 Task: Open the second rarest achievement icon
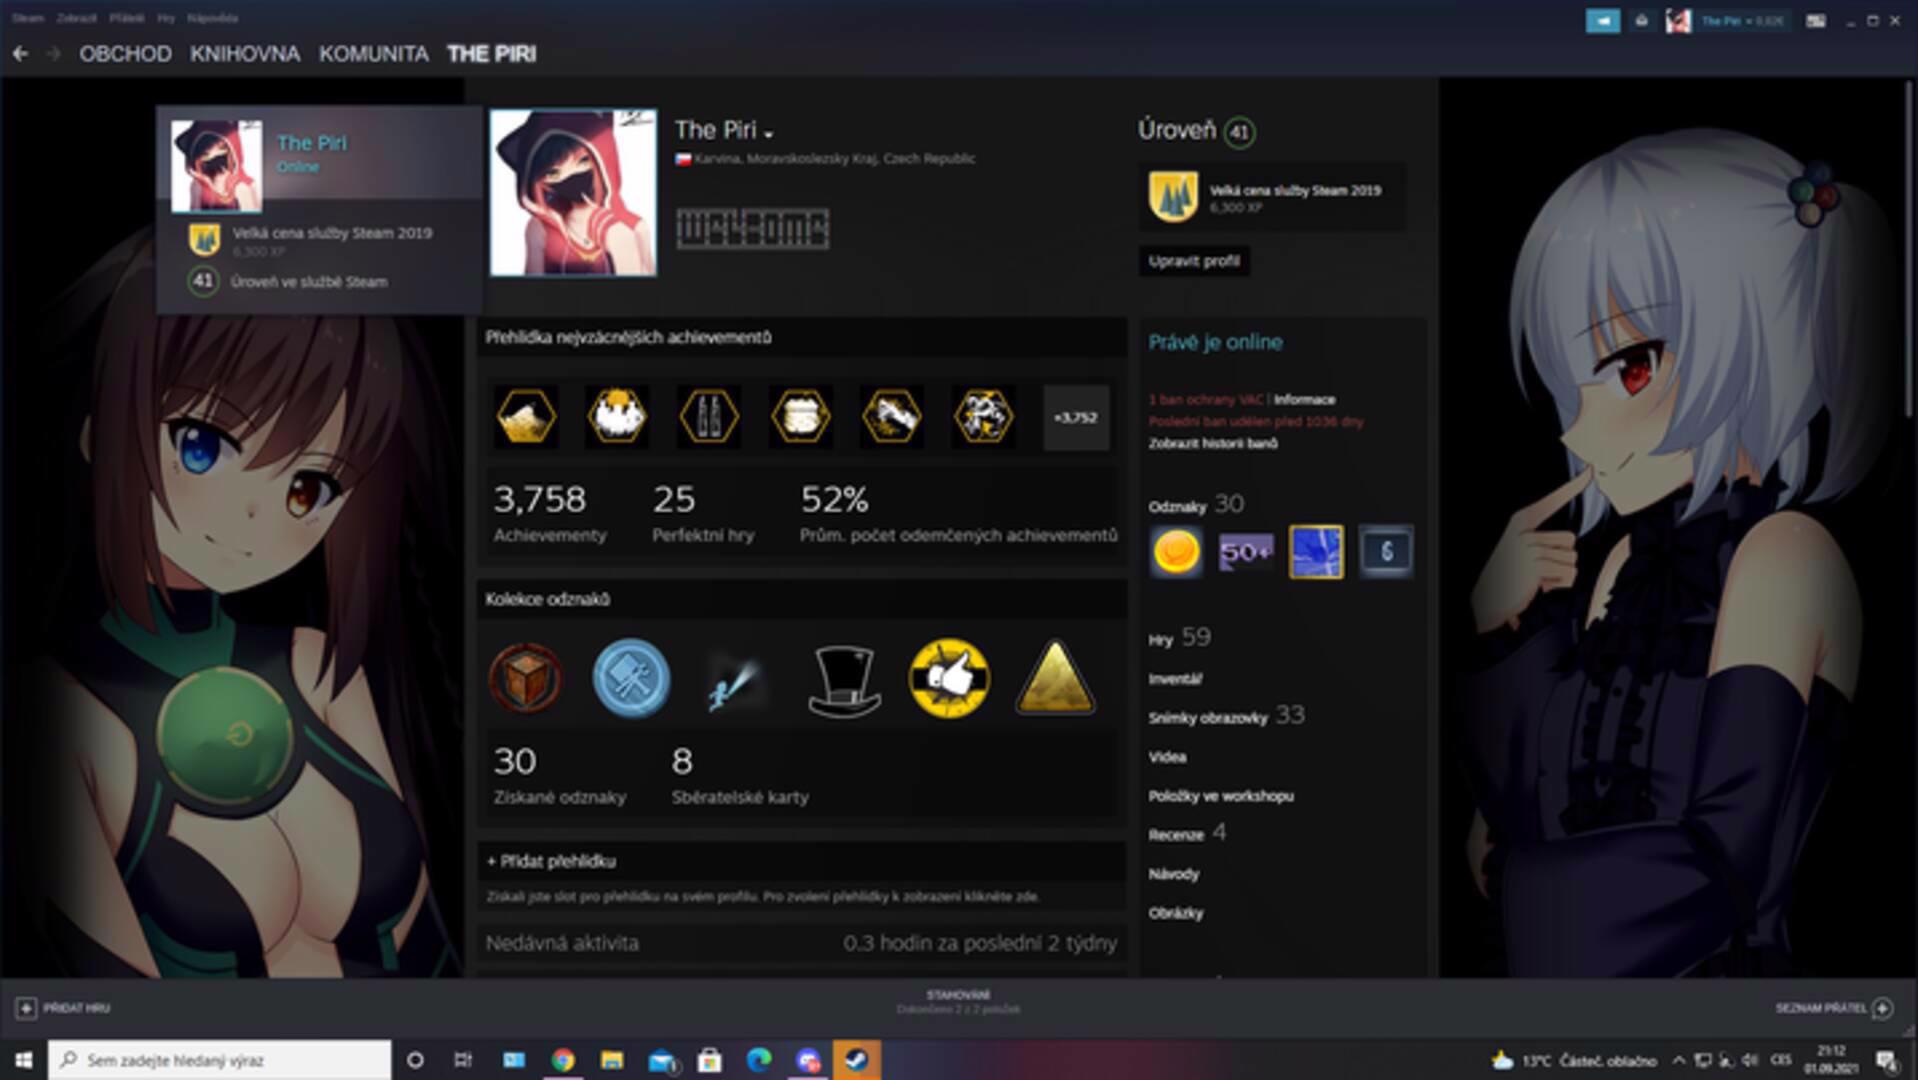(617, 417)
